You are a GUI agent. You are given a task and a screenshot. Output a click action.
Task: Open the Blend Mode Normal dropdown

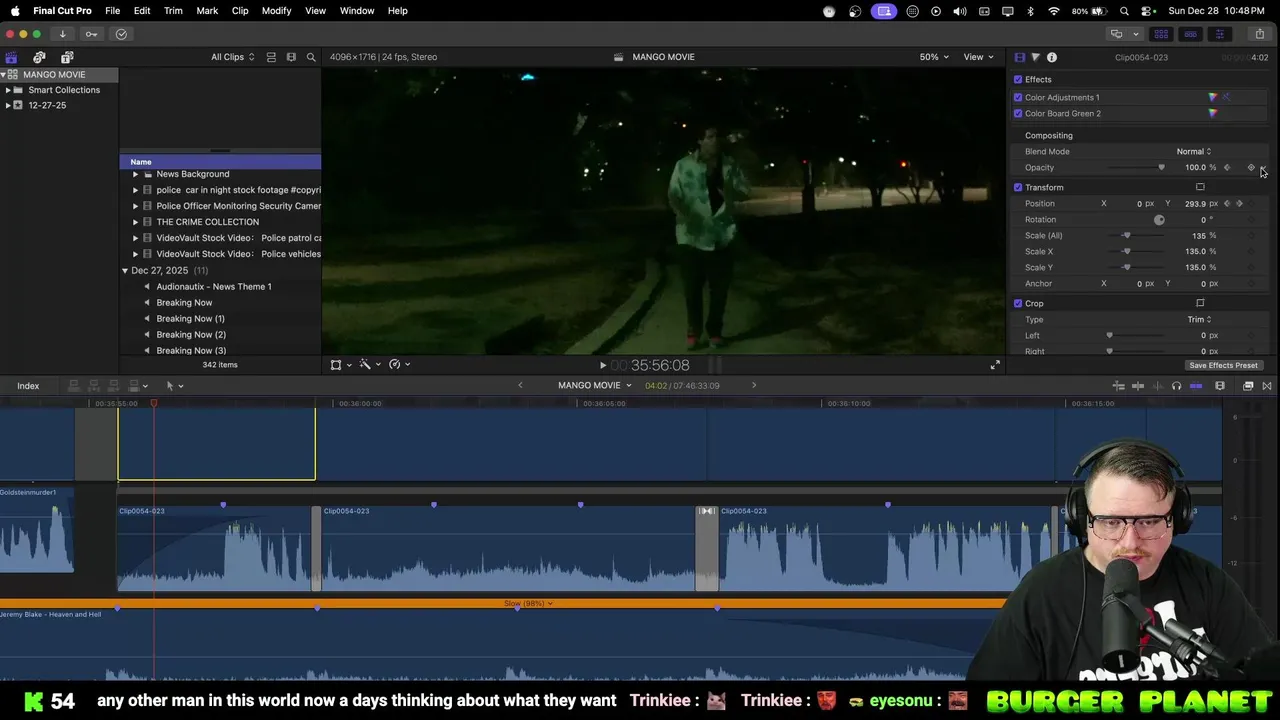coord(1193,151)
